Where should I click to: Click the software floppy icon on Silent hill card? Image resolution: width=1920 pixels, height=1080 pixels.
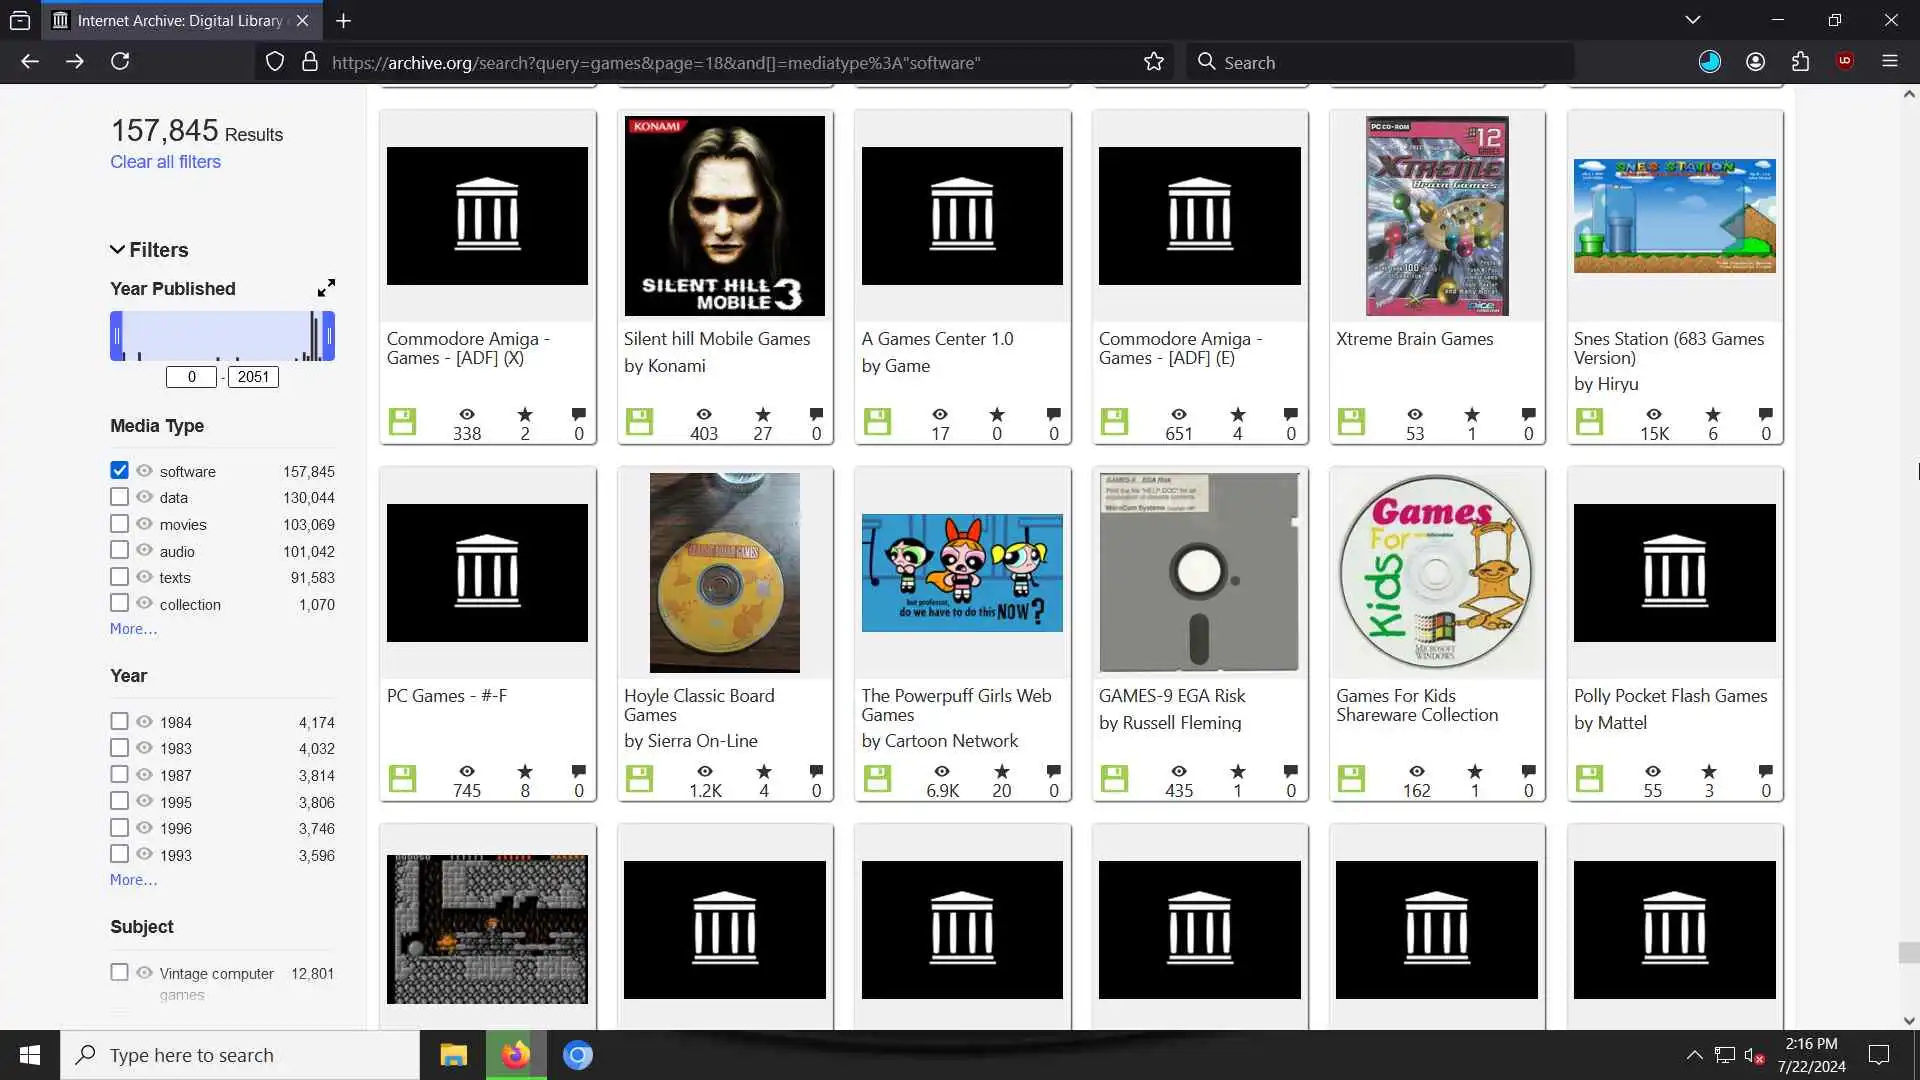point(640,422)
